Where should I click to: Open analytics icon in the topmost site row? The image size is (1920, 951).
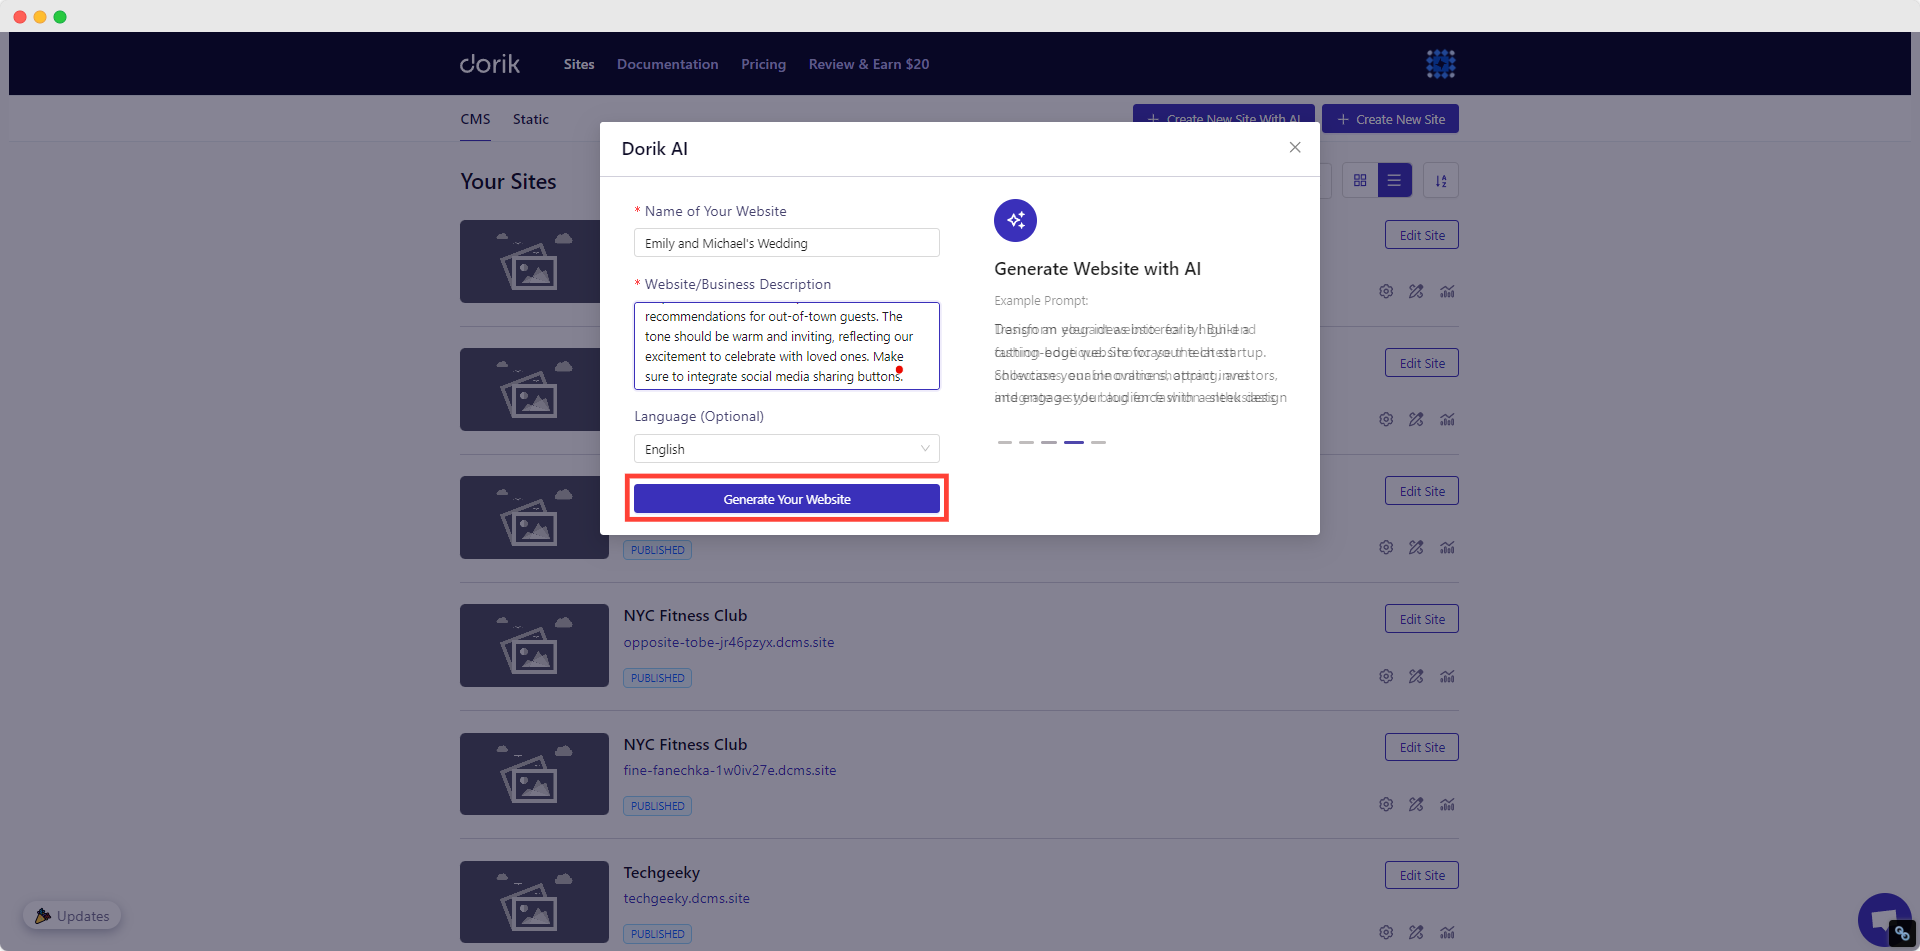point(1447,291)
